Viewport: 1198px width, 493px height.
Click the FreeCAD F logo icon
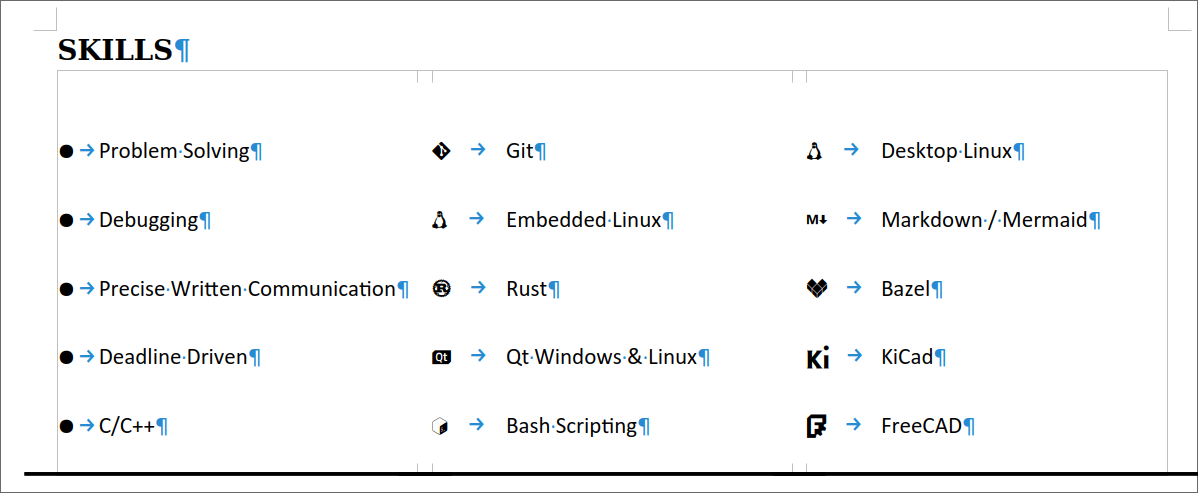pyautogui.click(x=816, y=426)
